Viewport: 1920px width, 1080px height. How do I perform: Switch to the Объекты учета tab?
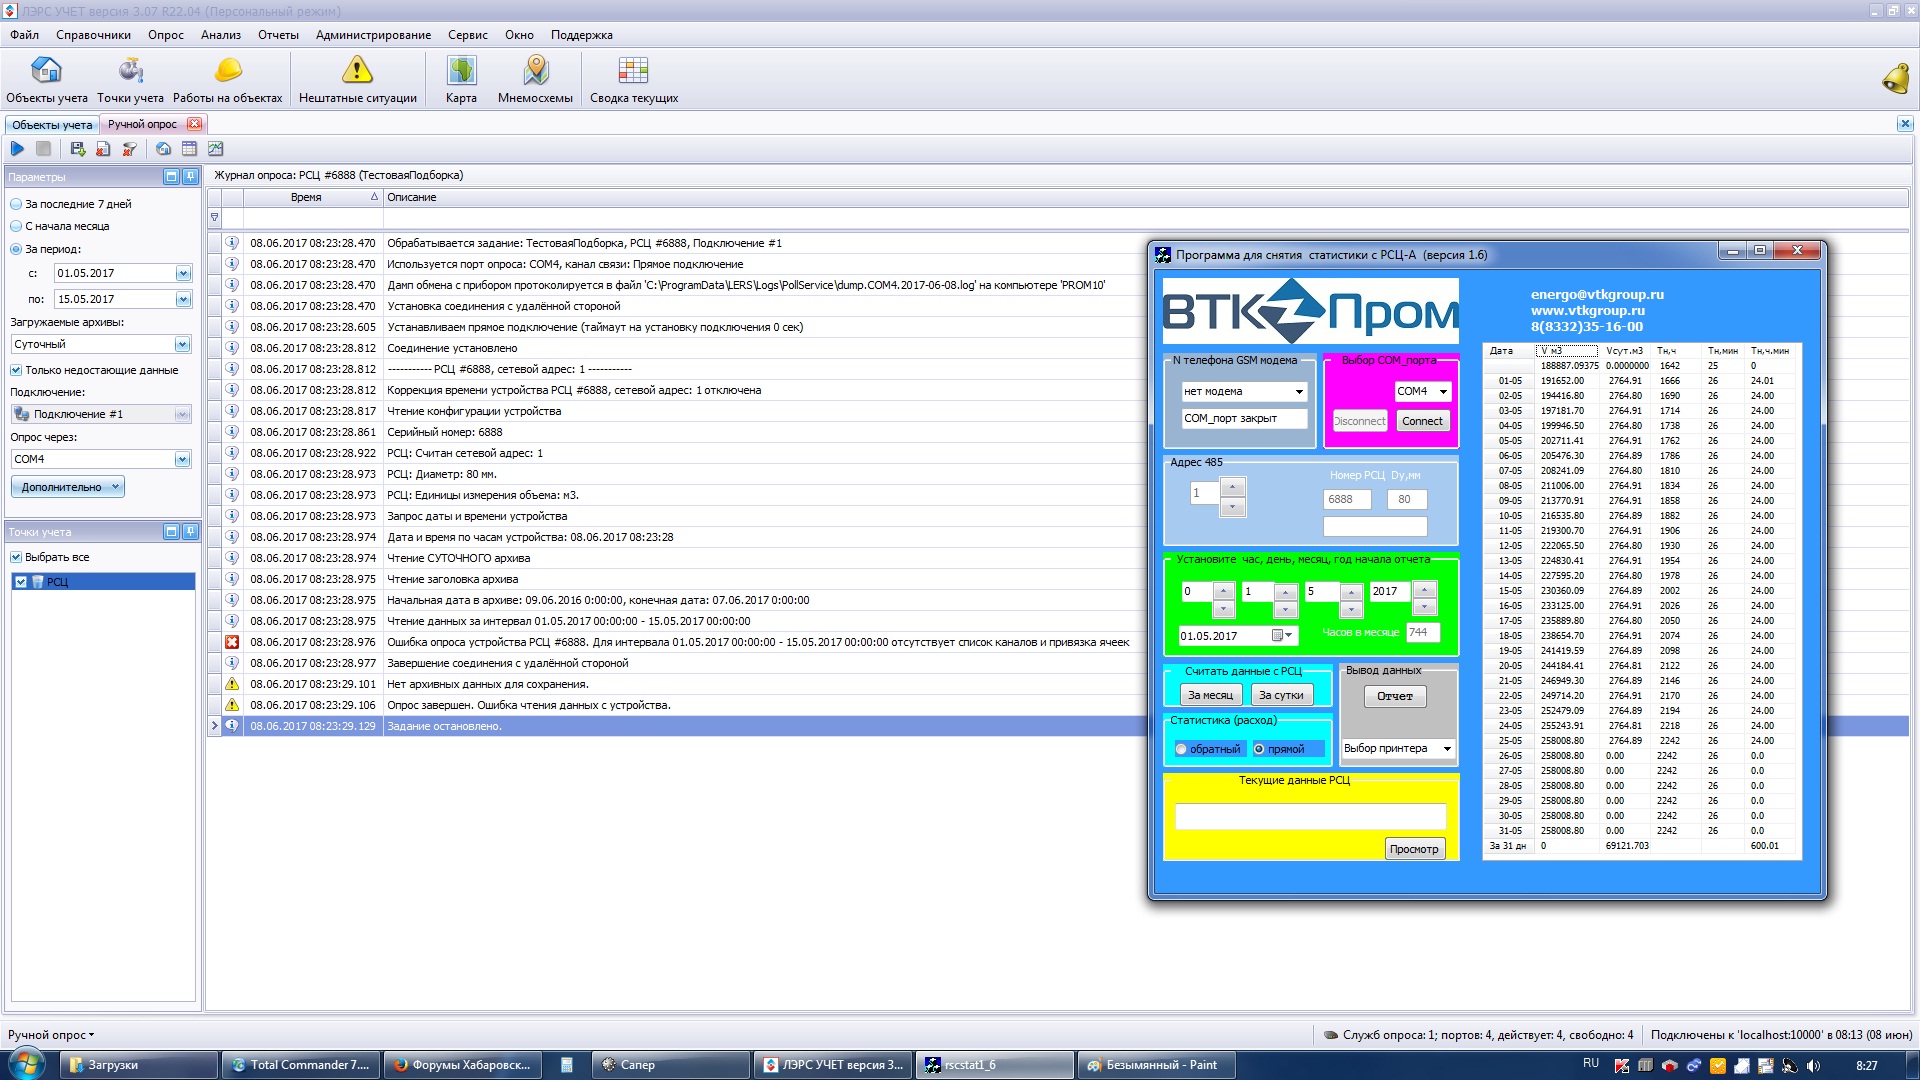click(x=52, y=125)
